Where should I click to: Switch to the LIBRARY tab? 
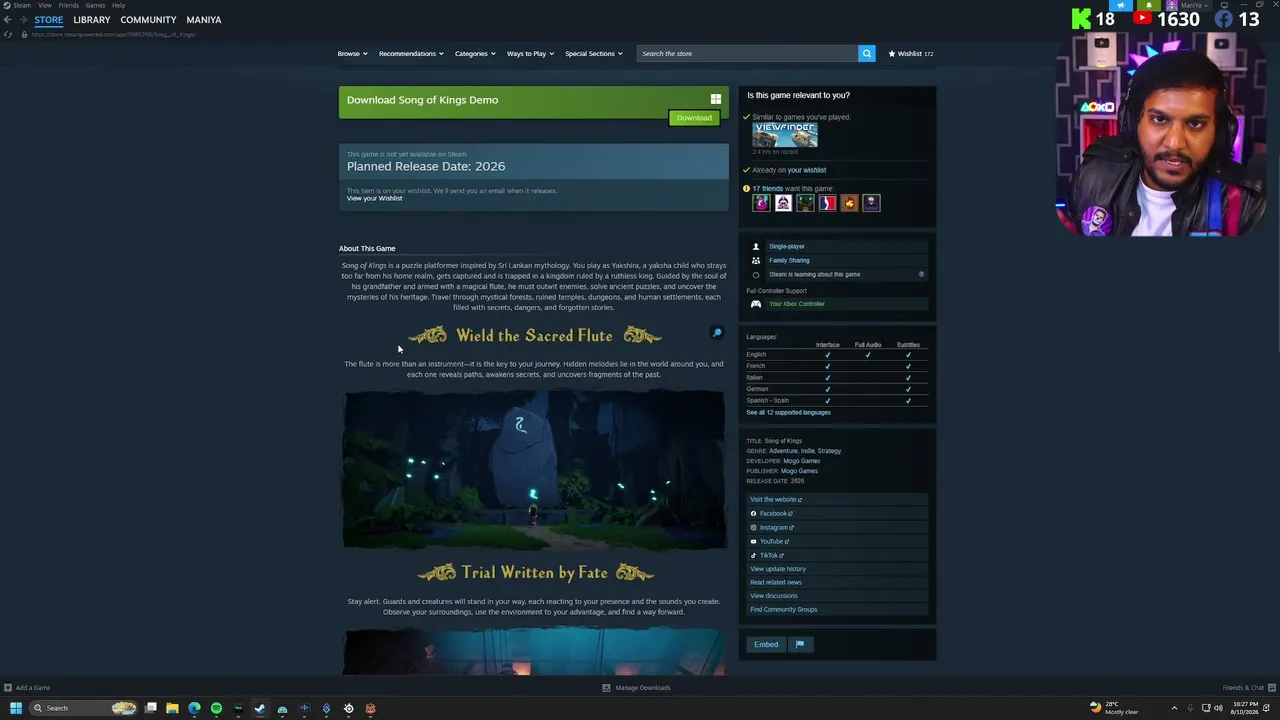coord(92,20)
